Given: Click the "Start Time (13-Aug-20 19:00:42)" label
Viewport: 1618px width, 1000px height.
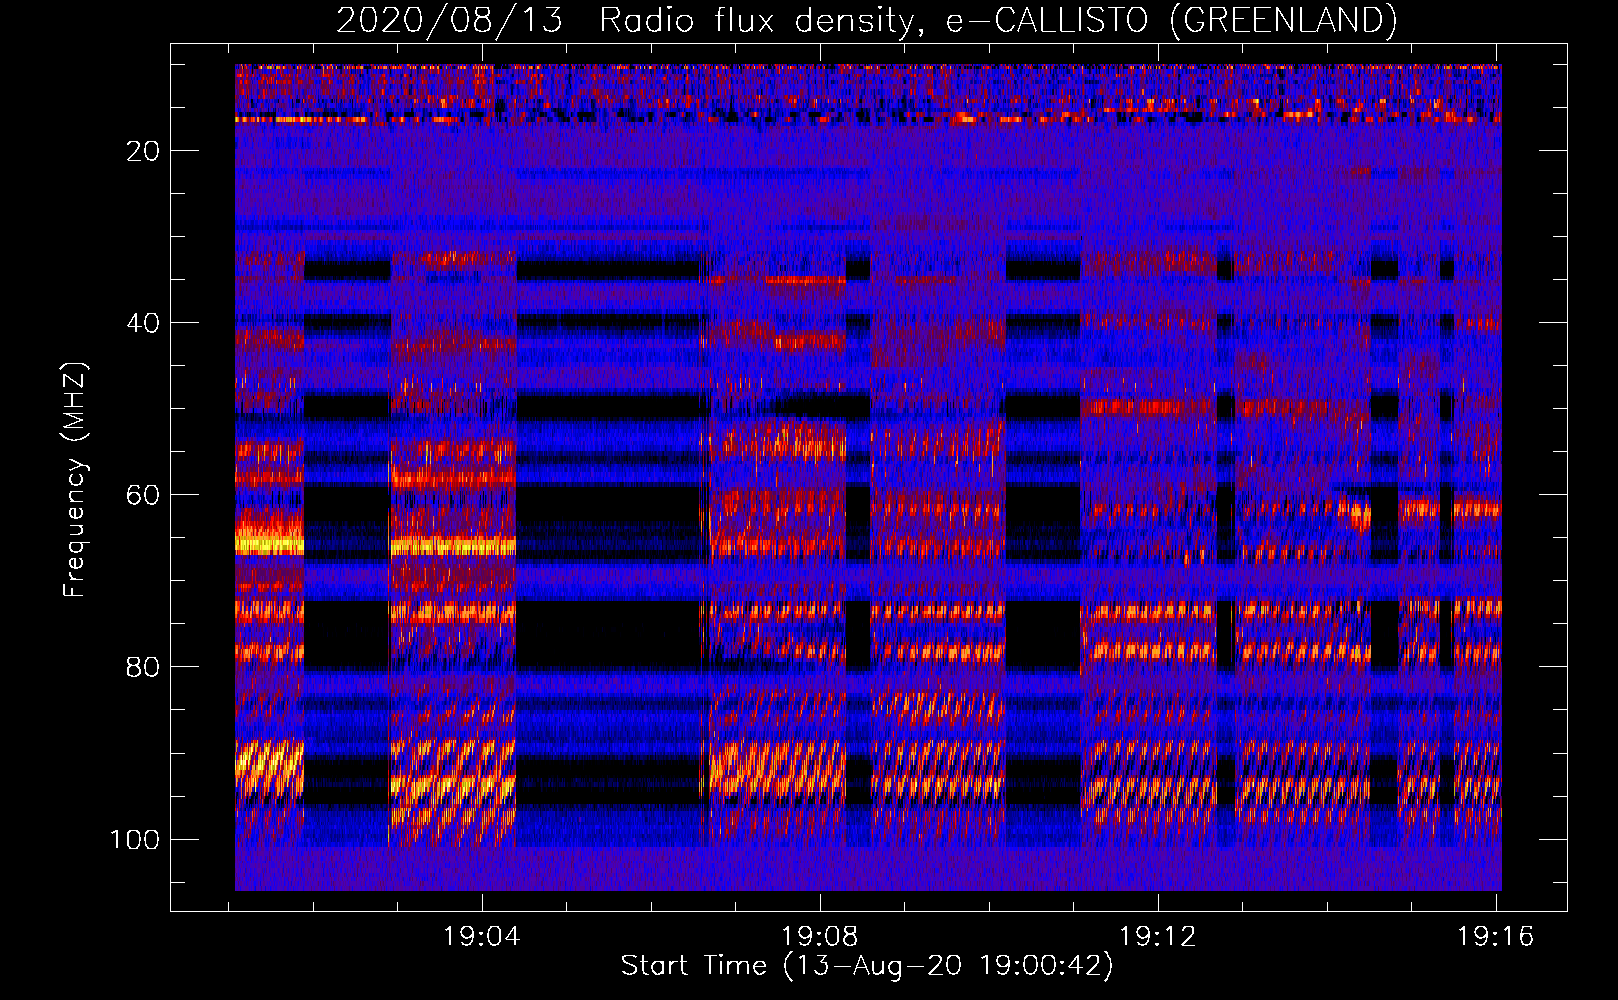Looking at the screenshot, I should (867, 966).
